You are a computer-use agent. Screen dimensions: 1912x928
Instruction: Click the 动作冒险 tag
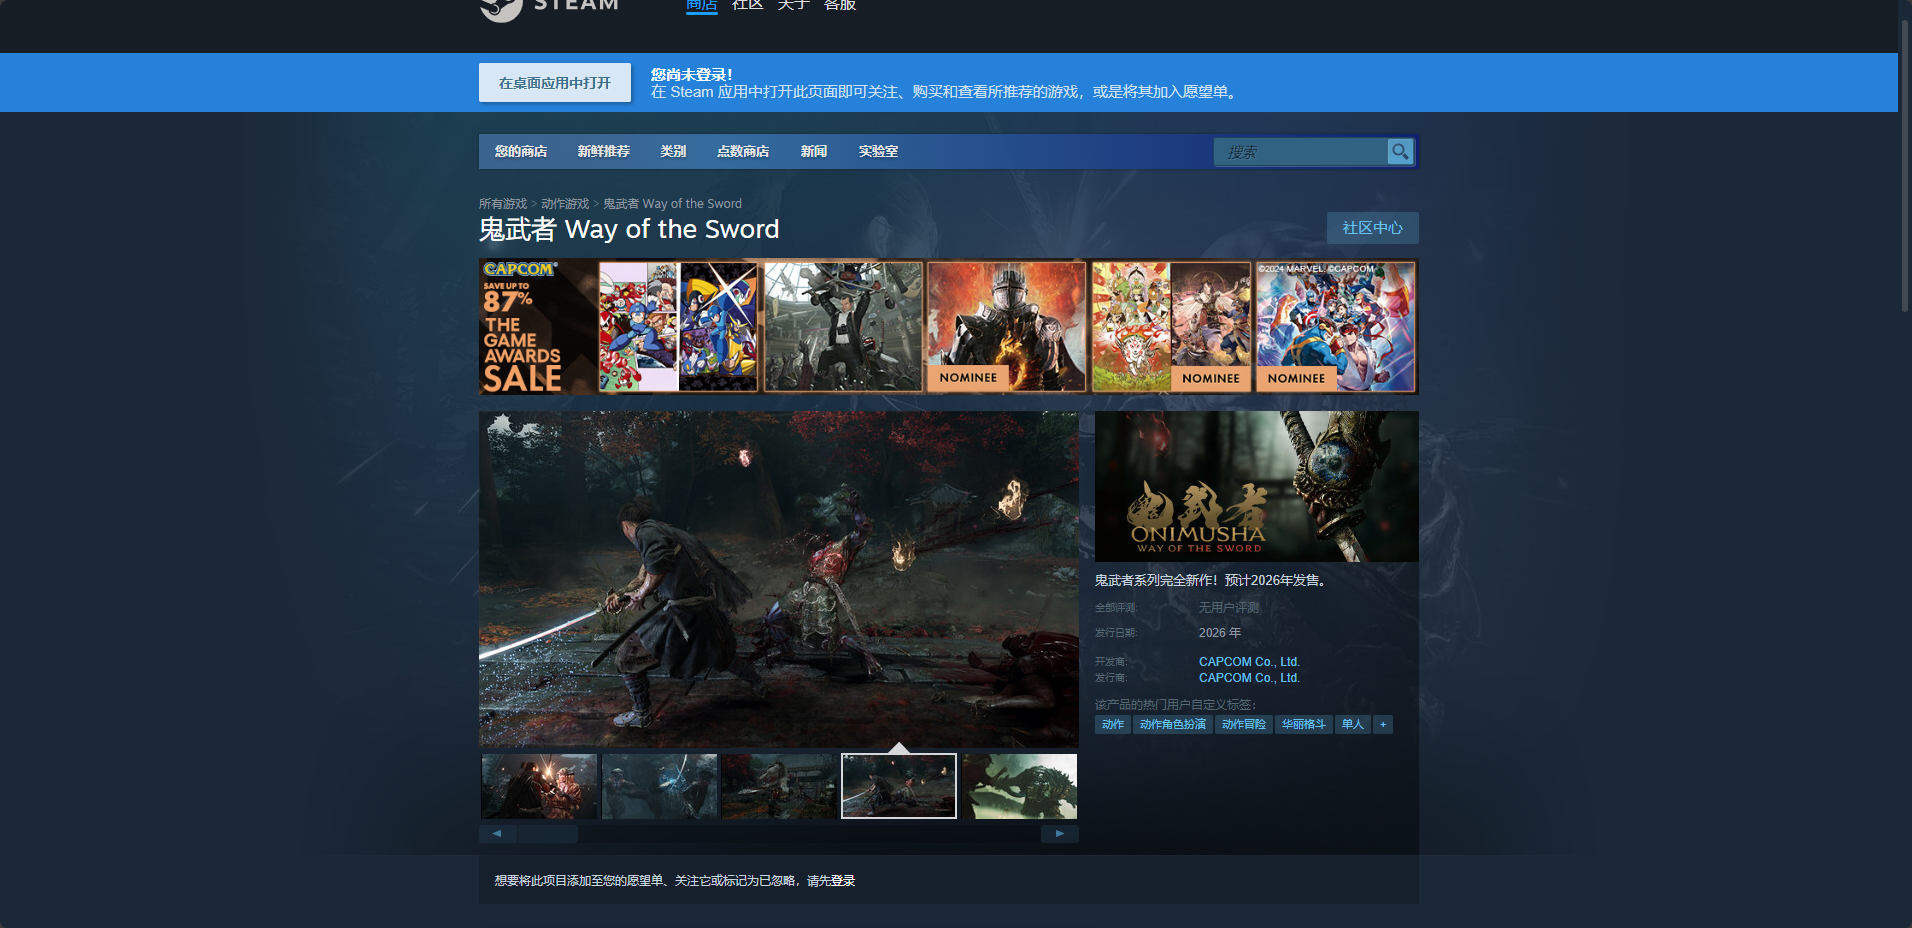(x=1244, y=724)
